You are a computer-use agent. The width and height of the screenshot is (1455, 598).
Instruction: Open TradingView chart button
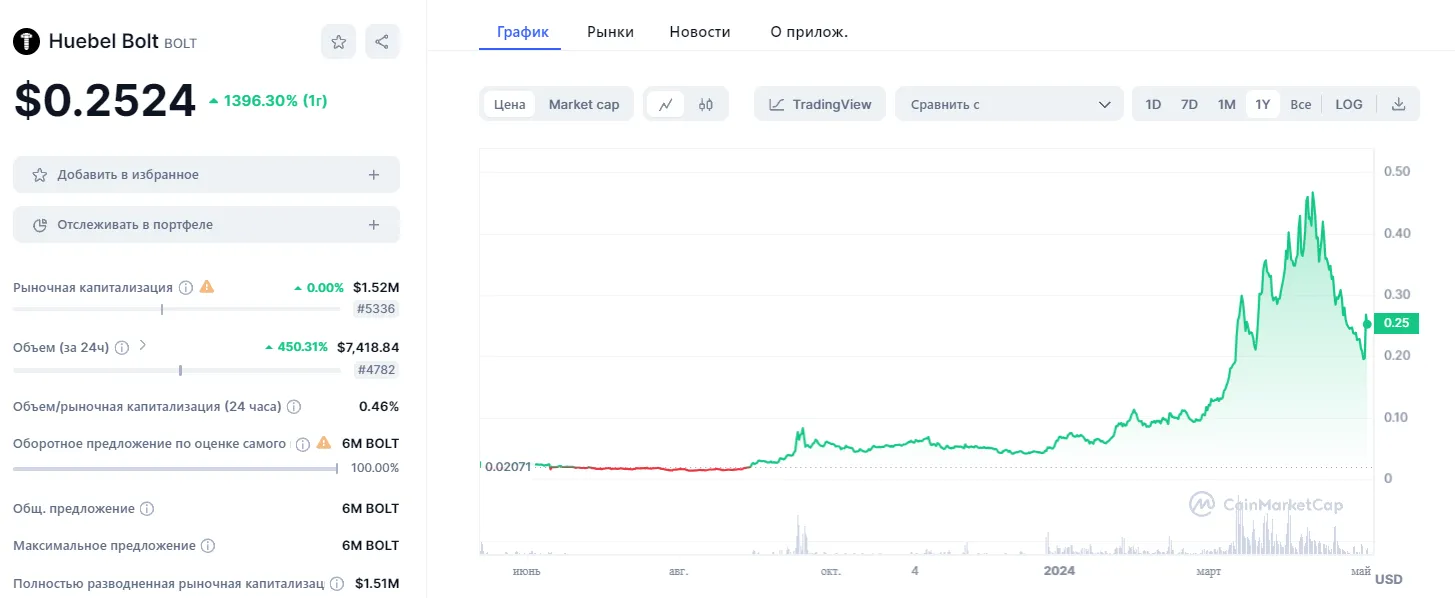pos(820,104)
